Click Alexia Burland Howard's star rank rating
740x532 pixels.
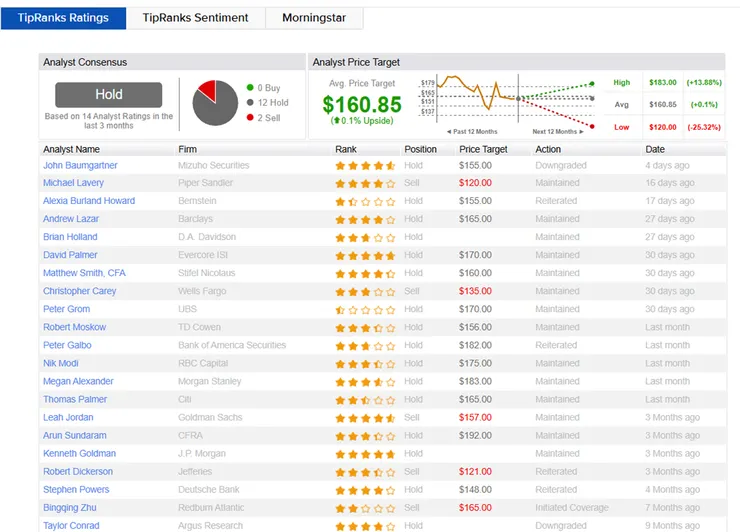[x=365, y=202]
